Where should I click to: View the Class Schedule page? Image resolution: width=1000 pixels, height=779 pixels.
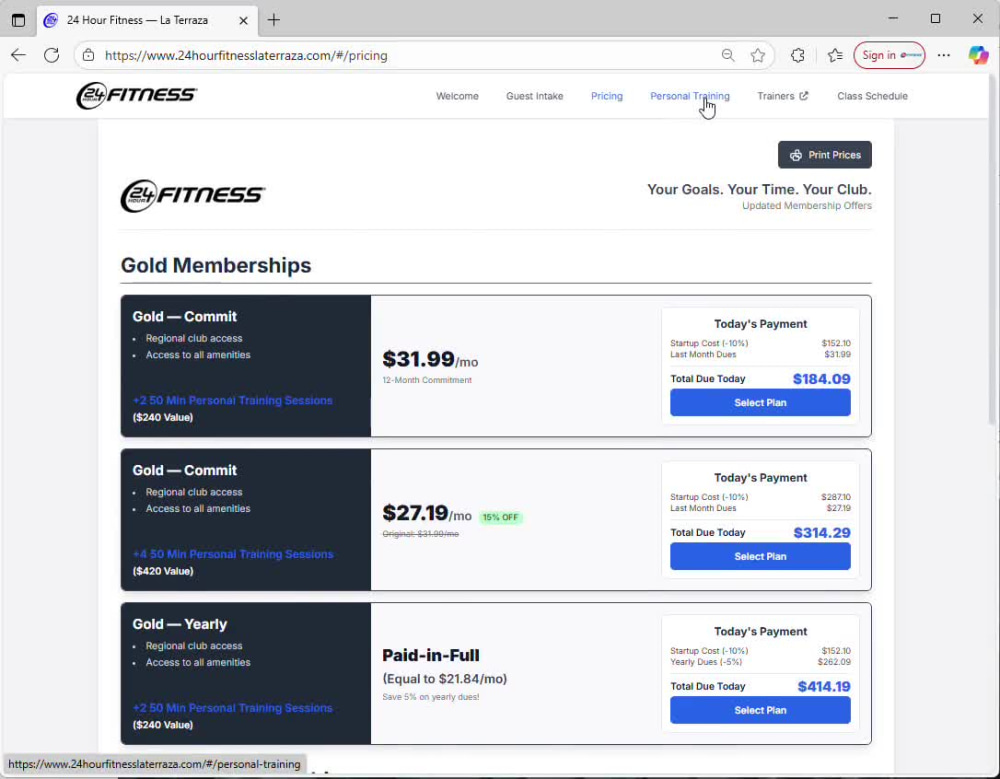[x=872, y=96]
